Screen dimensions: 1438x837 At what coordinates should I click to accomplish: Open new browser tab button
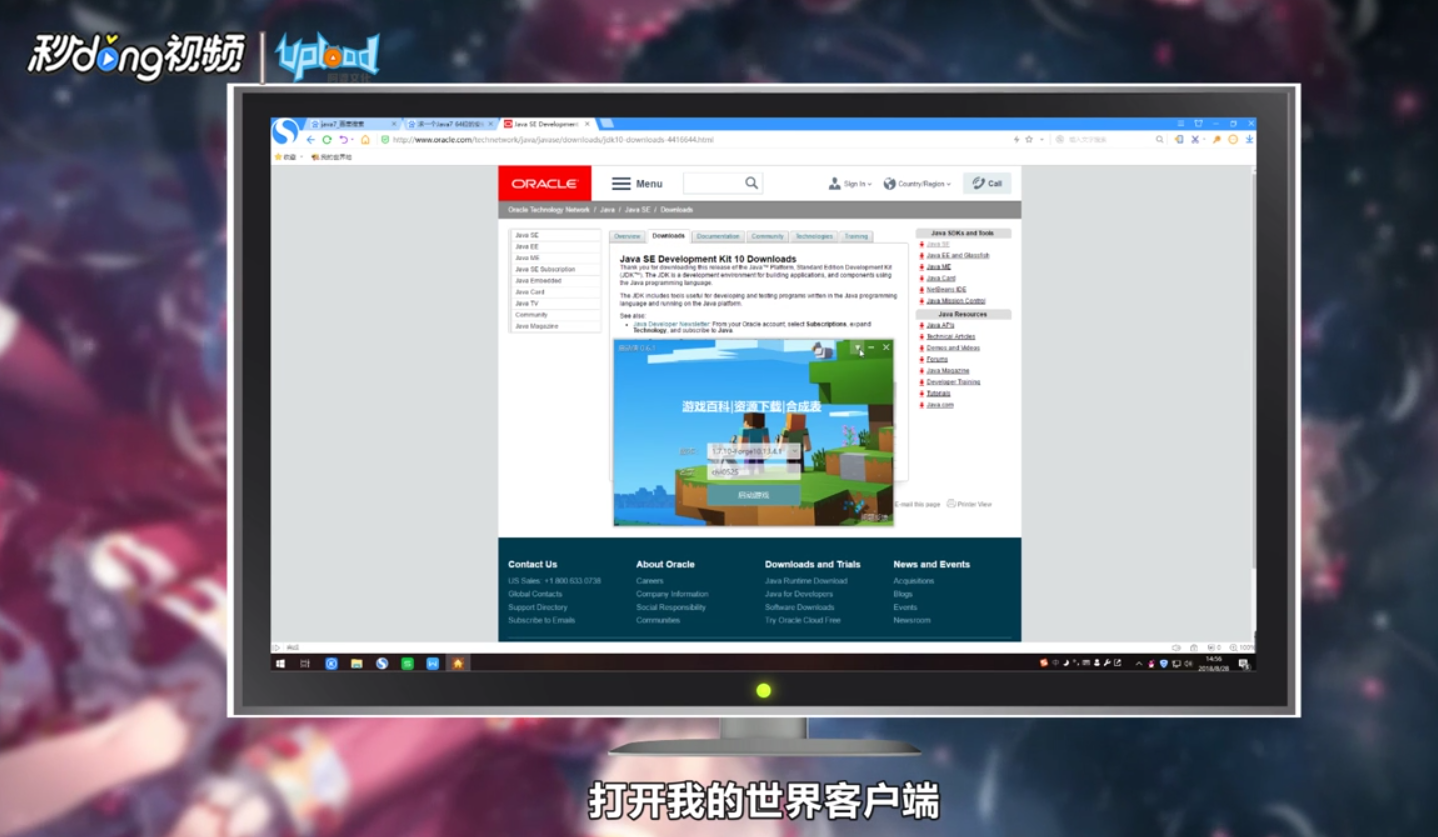605,124
